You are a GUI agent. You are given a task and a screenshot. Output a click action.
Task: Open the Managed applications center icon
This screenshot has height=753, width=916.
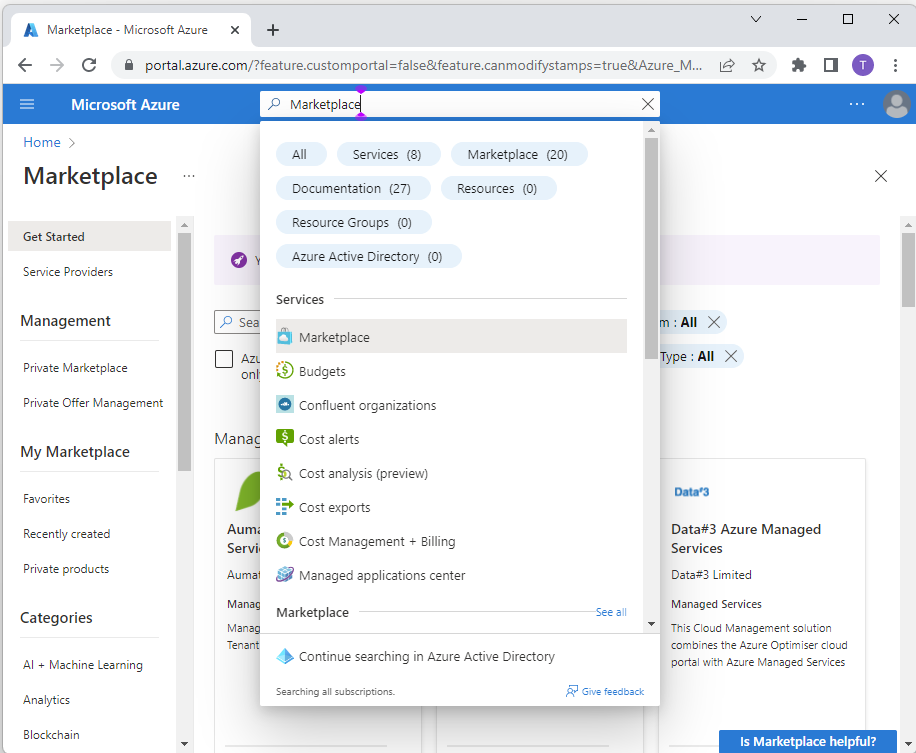284,574
